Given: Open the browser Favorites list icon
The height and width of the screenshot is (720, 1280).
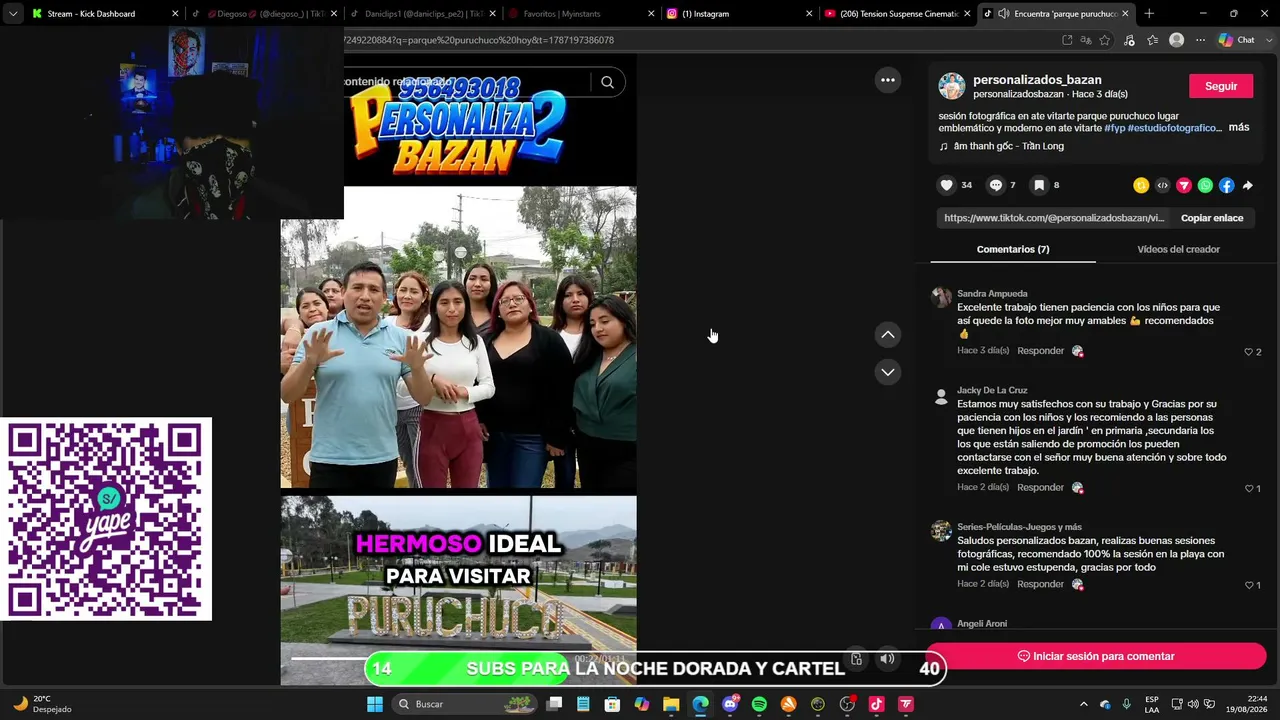Looking at the screenshot, I should pos(1153,40).
